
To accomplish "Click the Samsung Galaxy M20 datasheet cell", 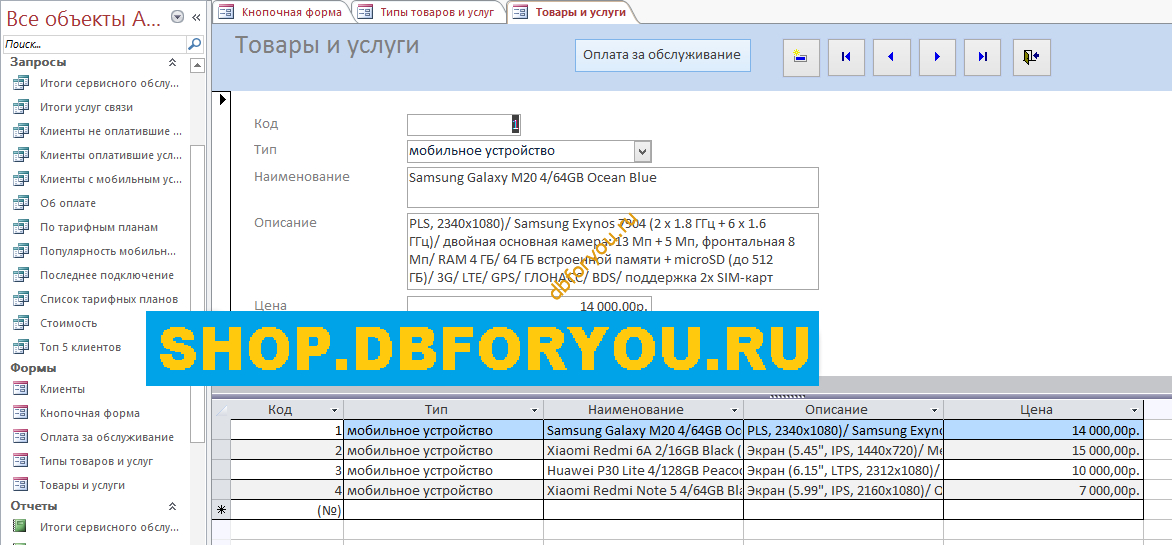I will pyautogui.click(x=644, y=431).
